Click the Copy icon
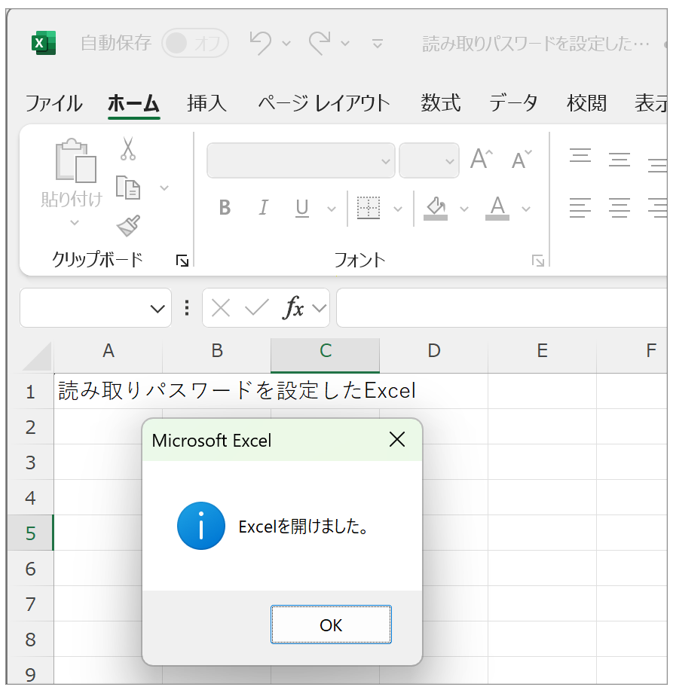The height and width of the screenshot is (693, 677). (x=128, y=187)
